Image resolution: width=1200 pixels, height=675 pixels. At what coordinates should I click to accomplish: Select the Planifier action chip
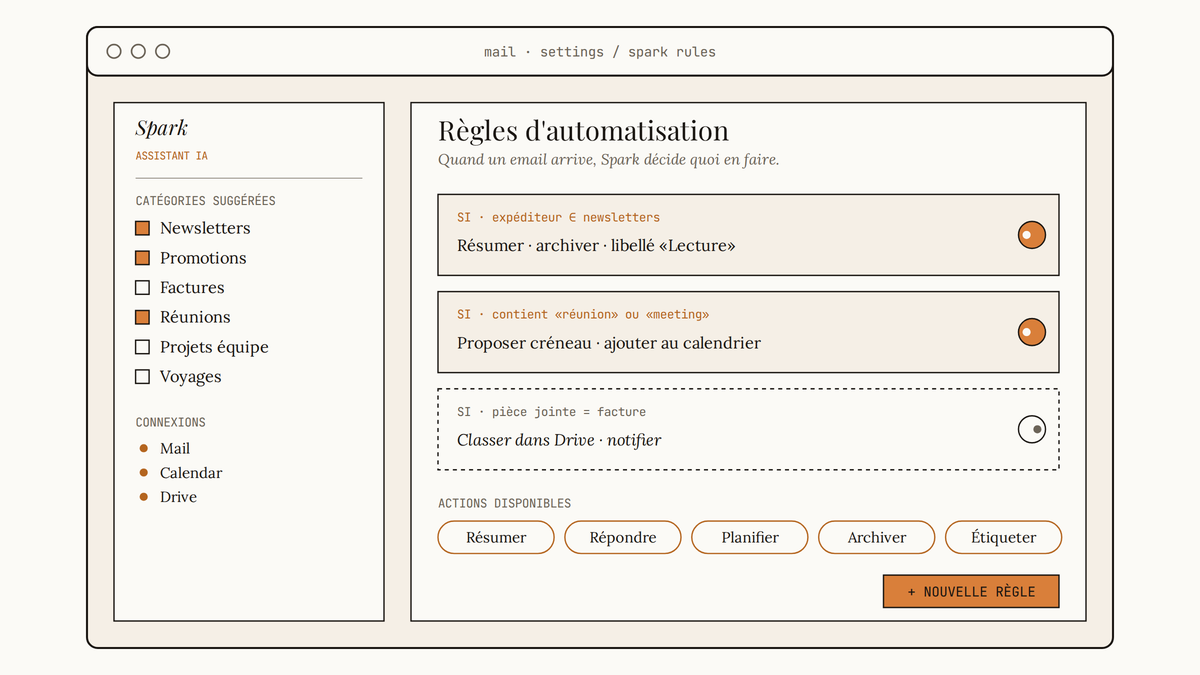pyautogui.click(x=750, y=537)
